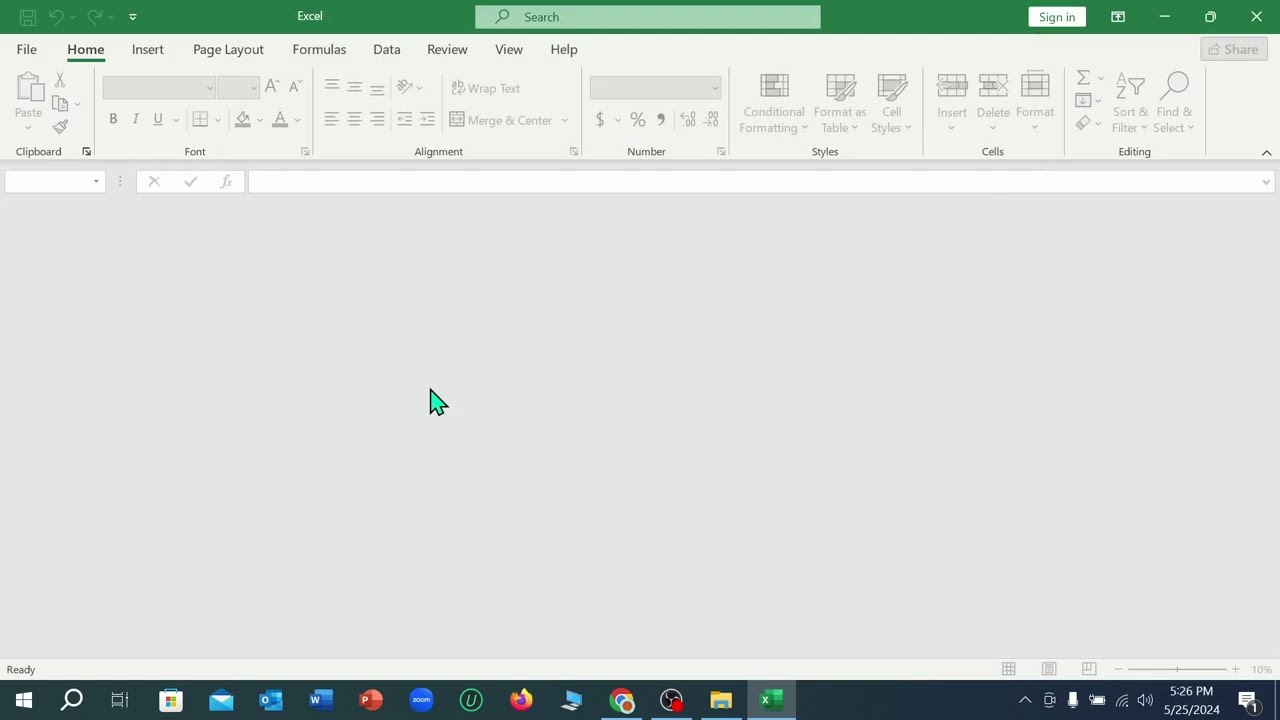The height and width of the screenshot is (720, 1280).
Task: Toggle Bold formatting
Action: point(113,120)
